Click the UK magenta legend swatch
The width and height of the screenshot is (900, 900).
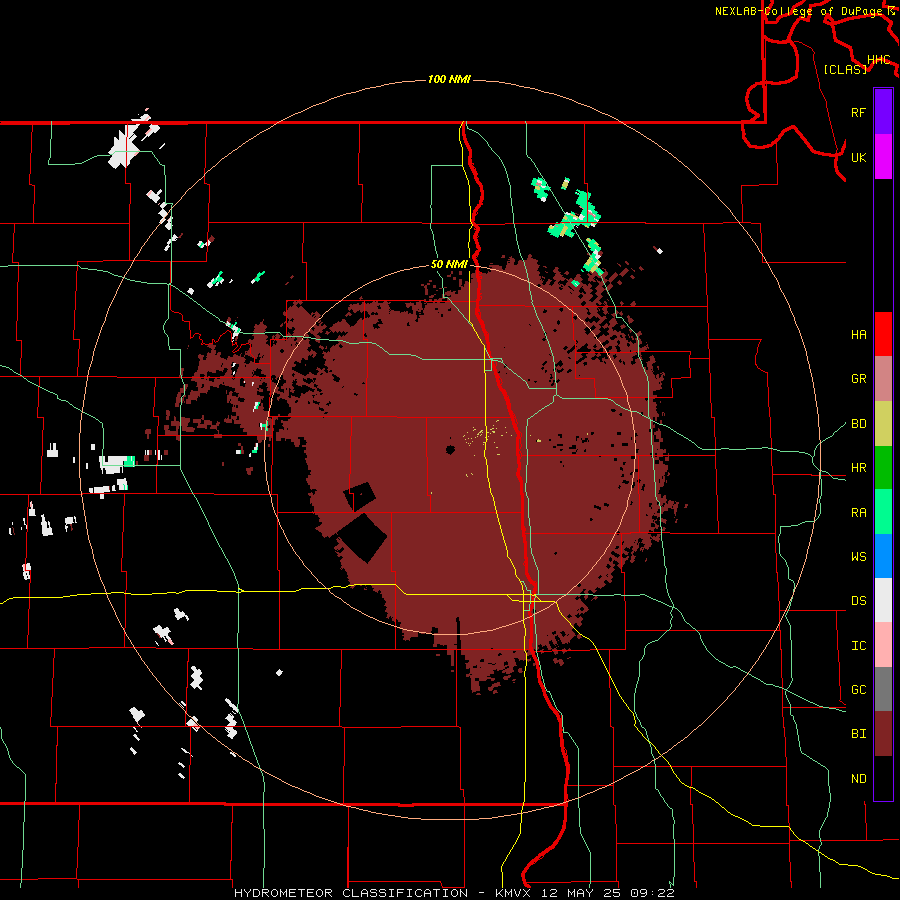[x=883, y=156]
